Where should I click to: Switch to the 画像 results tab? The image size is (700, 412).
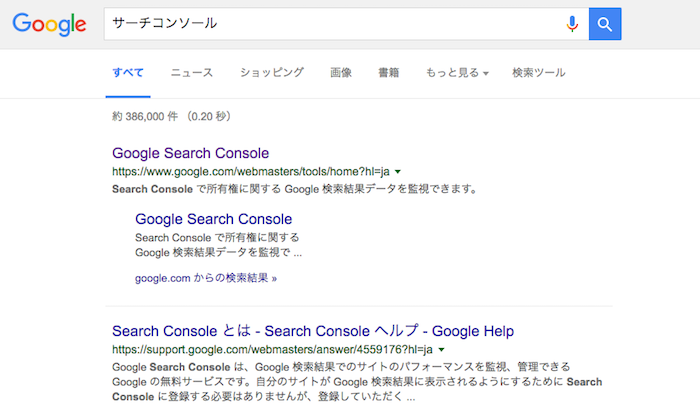(x=341, y=73)
